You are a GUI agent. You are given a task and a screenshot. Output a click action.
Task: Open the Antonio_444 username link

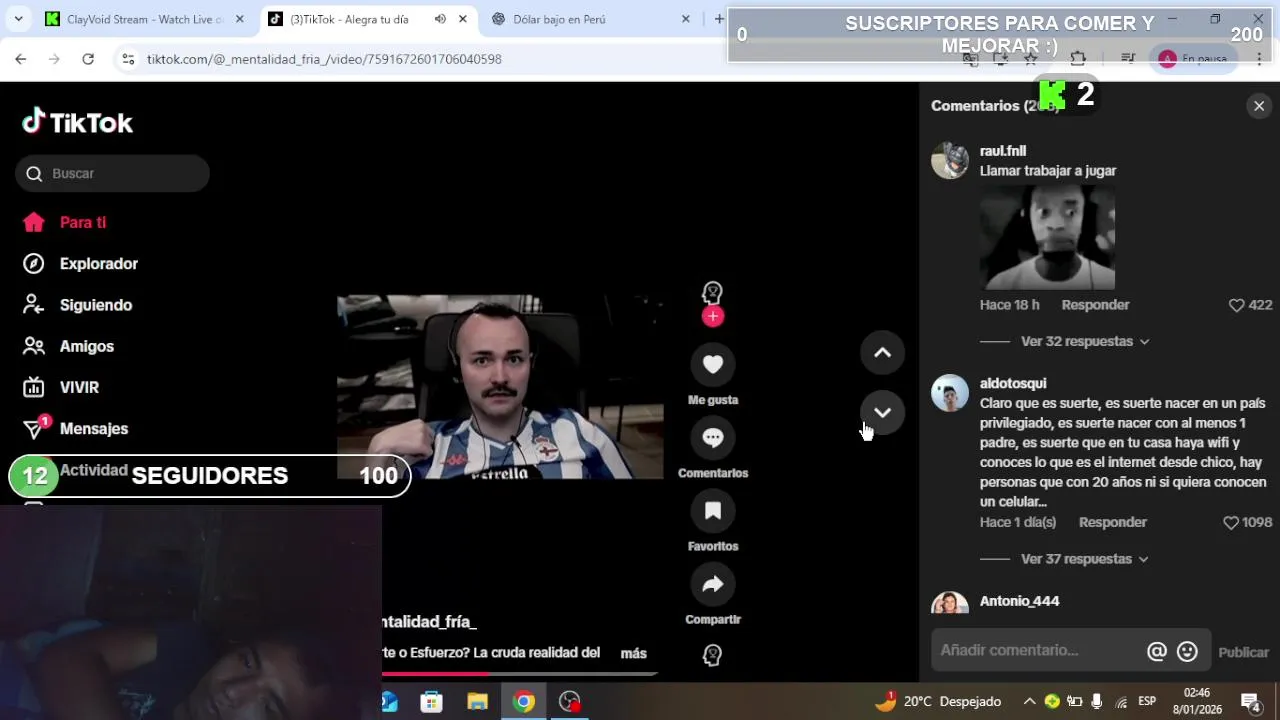tap(1019, 601)
